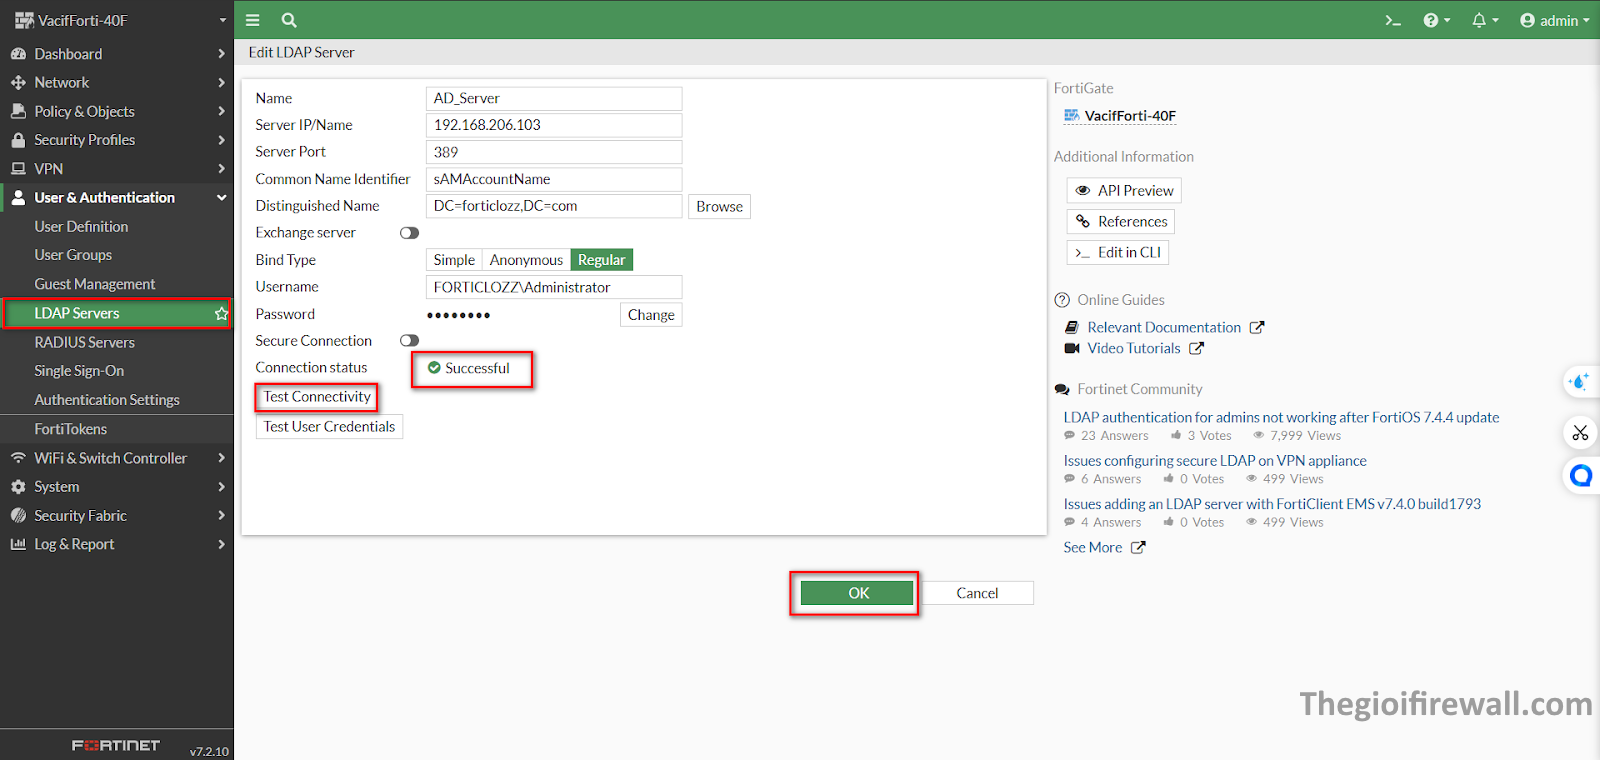Click the hamburger menu icon in top bar
The height and width of the screenshot is (760, 1600).
point(252,20)
